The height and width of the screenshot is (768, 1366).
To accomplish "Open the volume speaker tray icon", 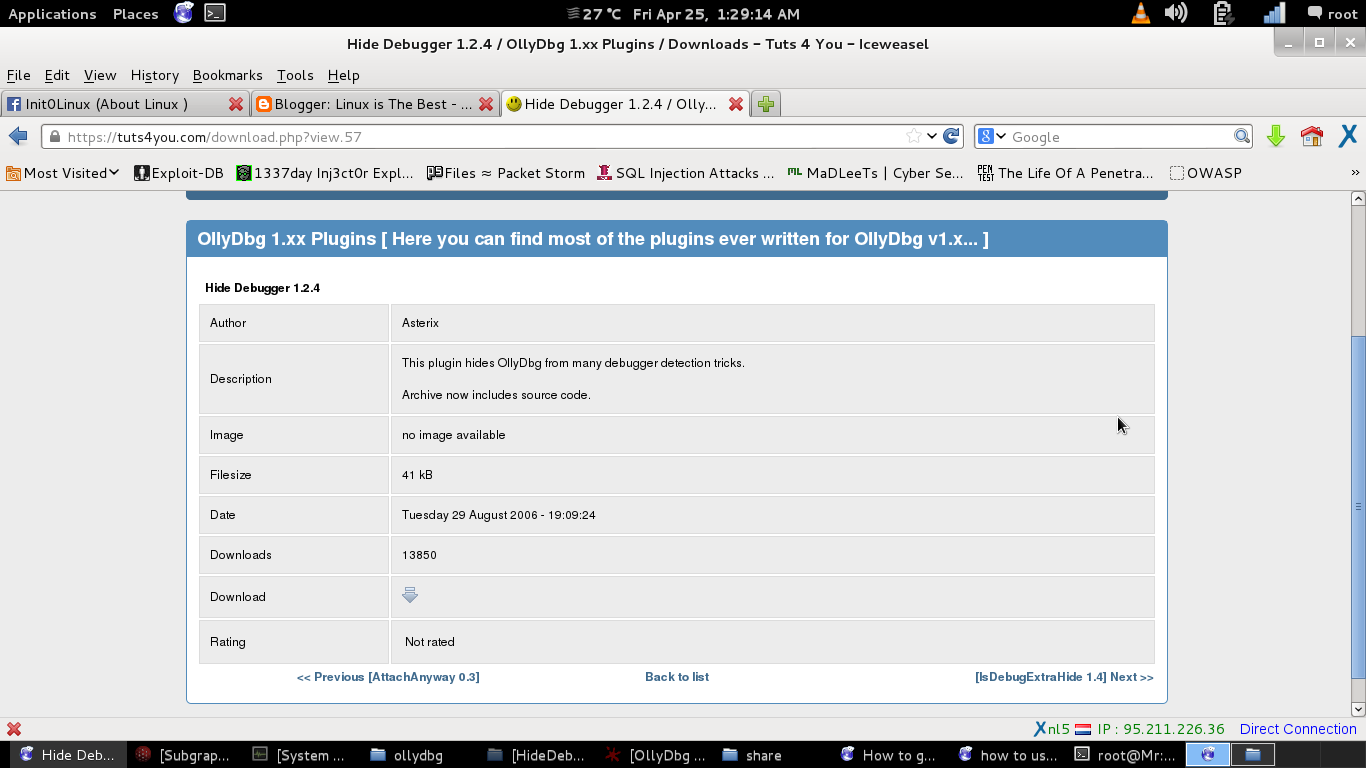I will (1177, 14).
